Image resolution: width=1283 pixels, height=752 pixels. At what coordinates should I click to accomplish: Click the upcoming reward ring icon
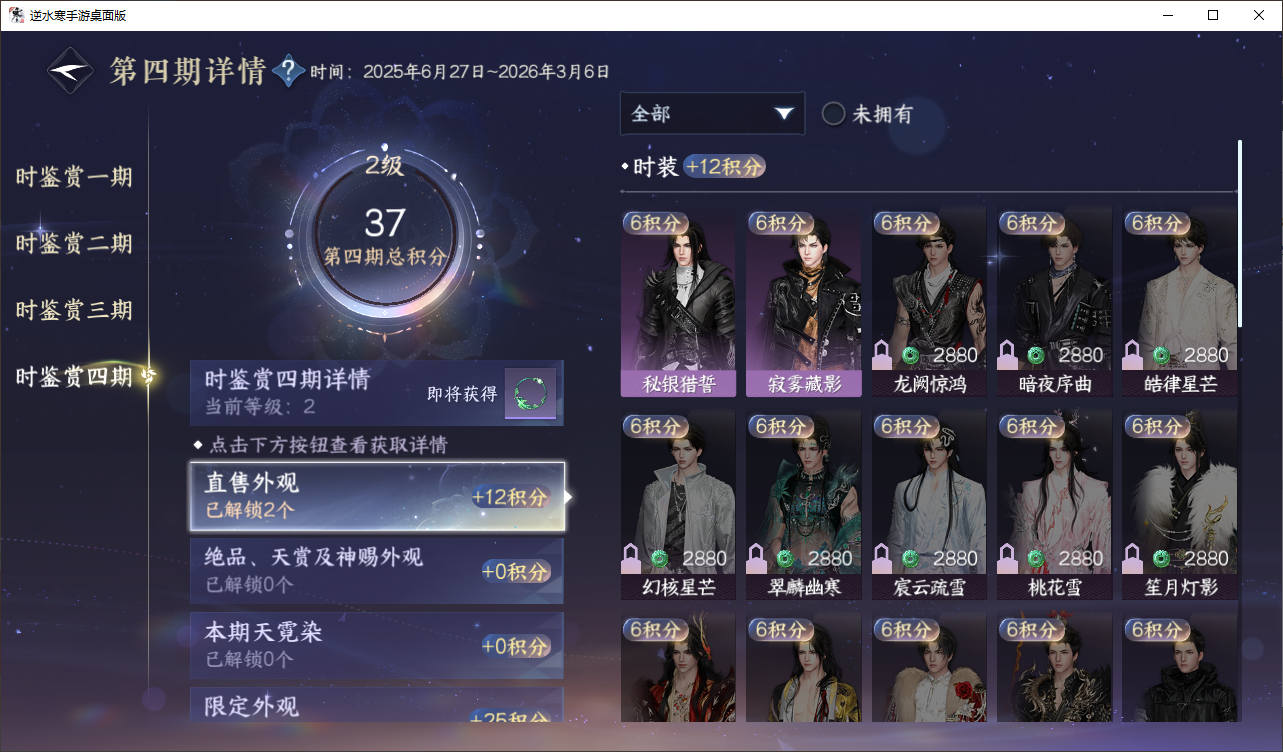pyautogui.click(x=529, y=394)
